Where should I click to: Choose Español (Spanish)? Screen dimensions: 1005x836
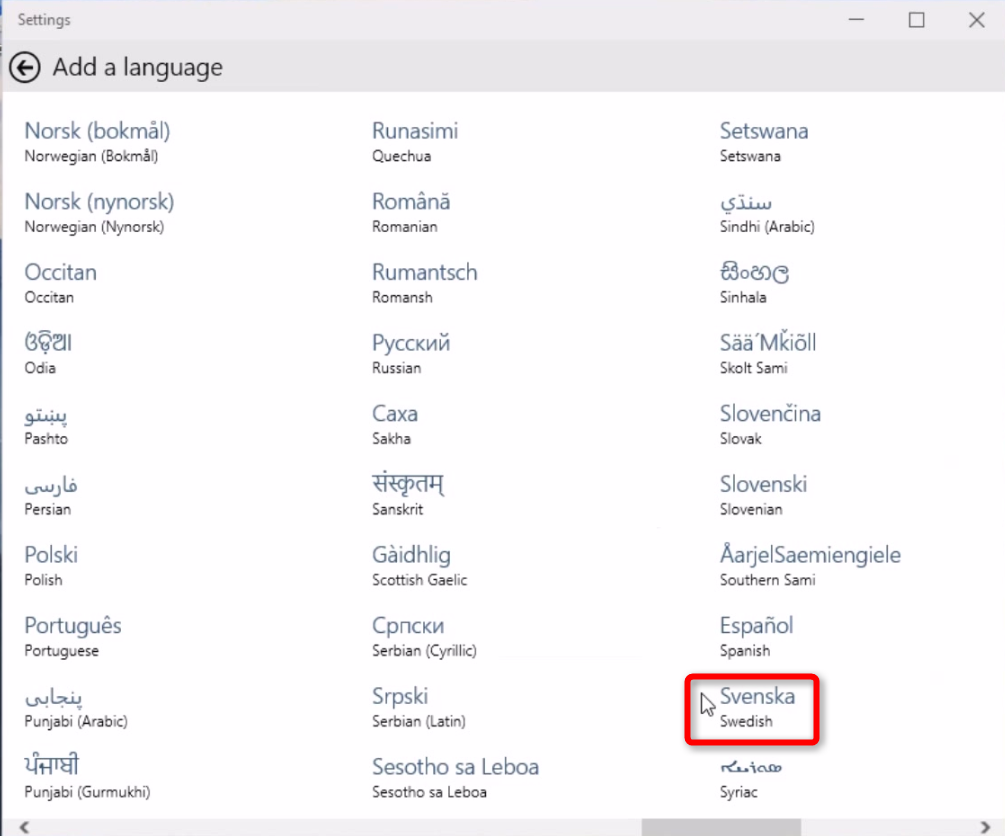756,637
